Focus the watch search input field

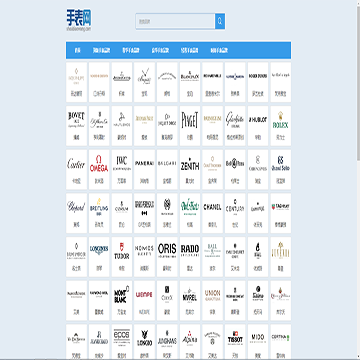(x=175, y=21)
